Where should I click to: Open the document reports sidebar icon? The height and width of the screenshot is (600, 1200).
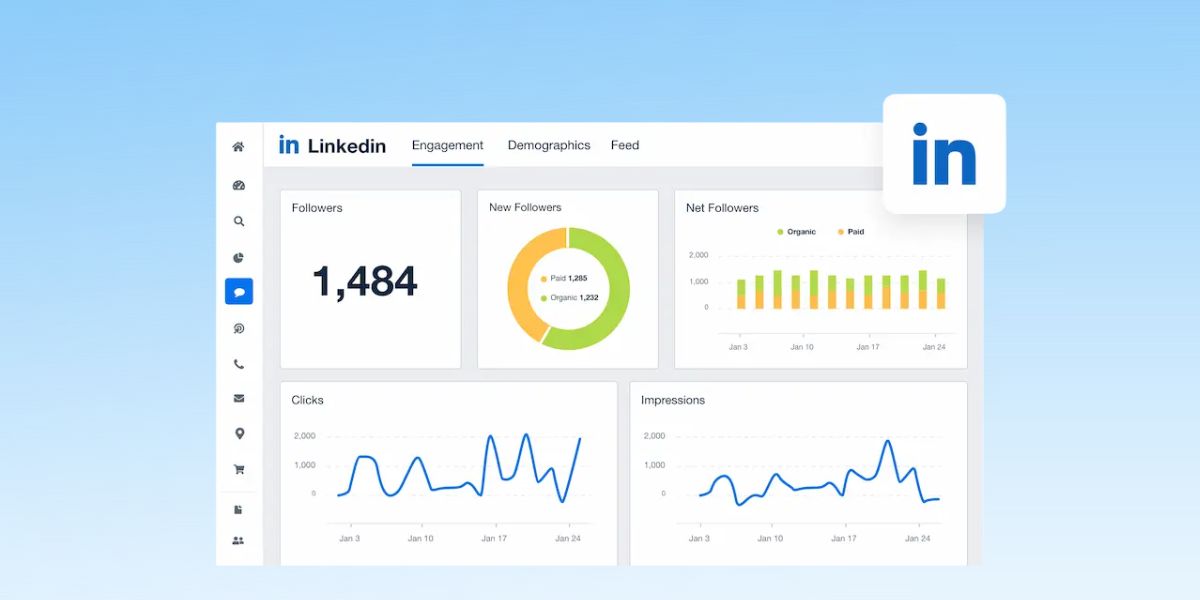pos(238,510)
